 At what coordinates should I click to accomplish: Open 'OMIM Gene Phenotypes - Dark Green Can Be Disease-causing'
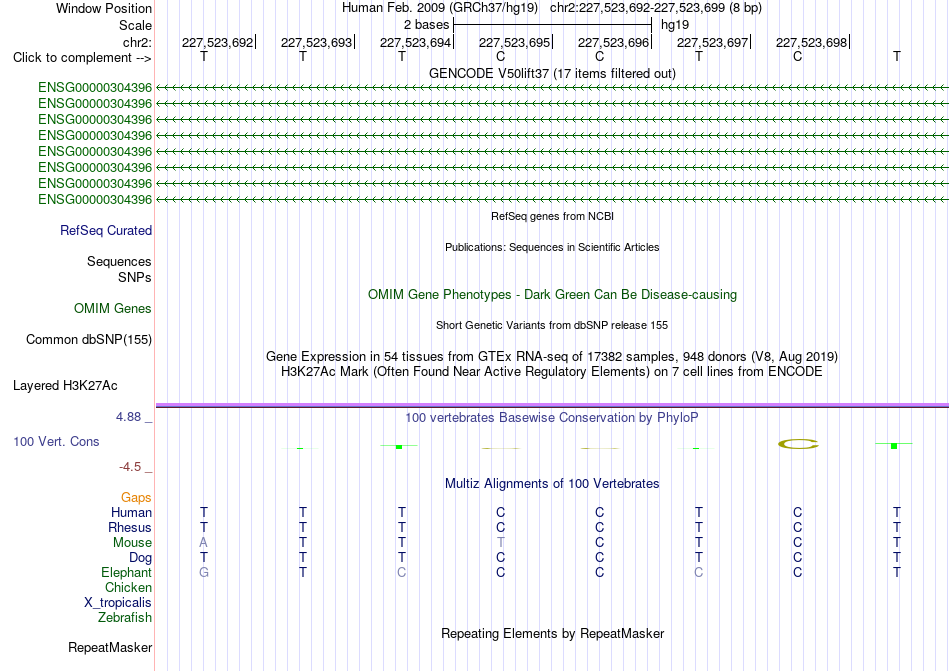coord(552,294)
